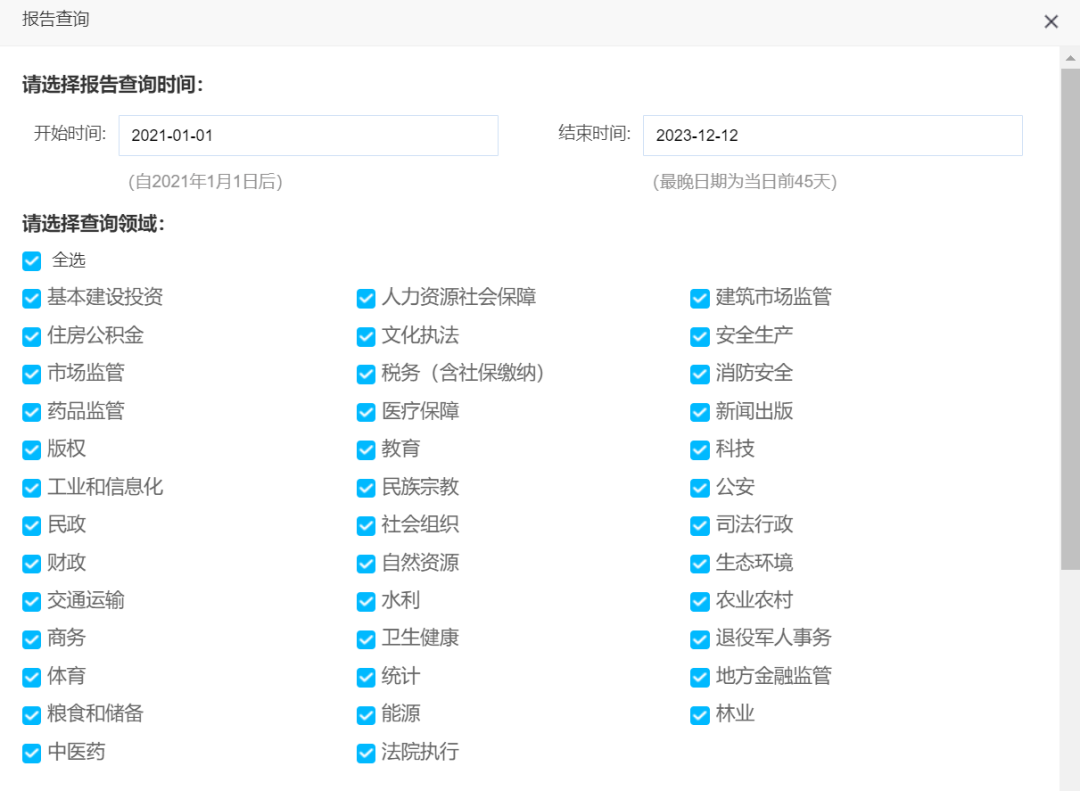The image size is (1080, 791).
Task: Uncheck the 文化执法 option
Action: 365,336
